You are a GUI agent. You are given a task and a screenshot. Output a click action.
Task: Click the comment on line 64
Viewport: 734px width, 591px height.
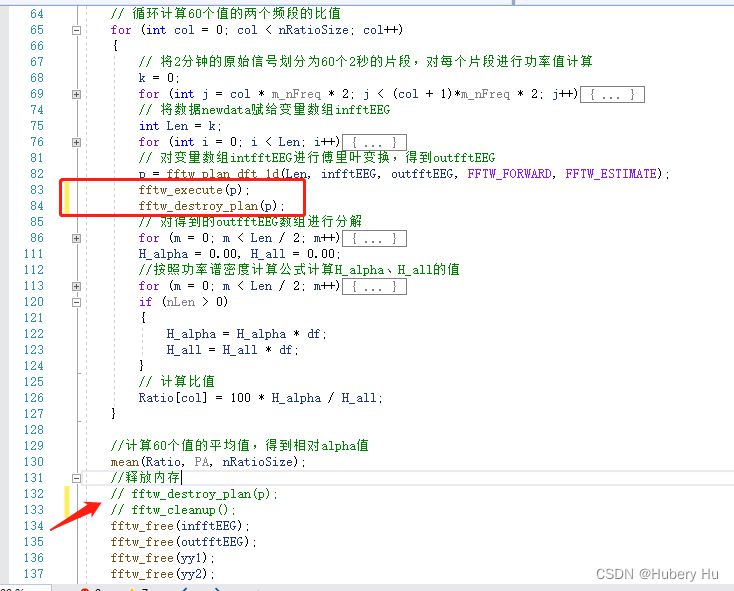pyautogui.click(x=226, y=14)
